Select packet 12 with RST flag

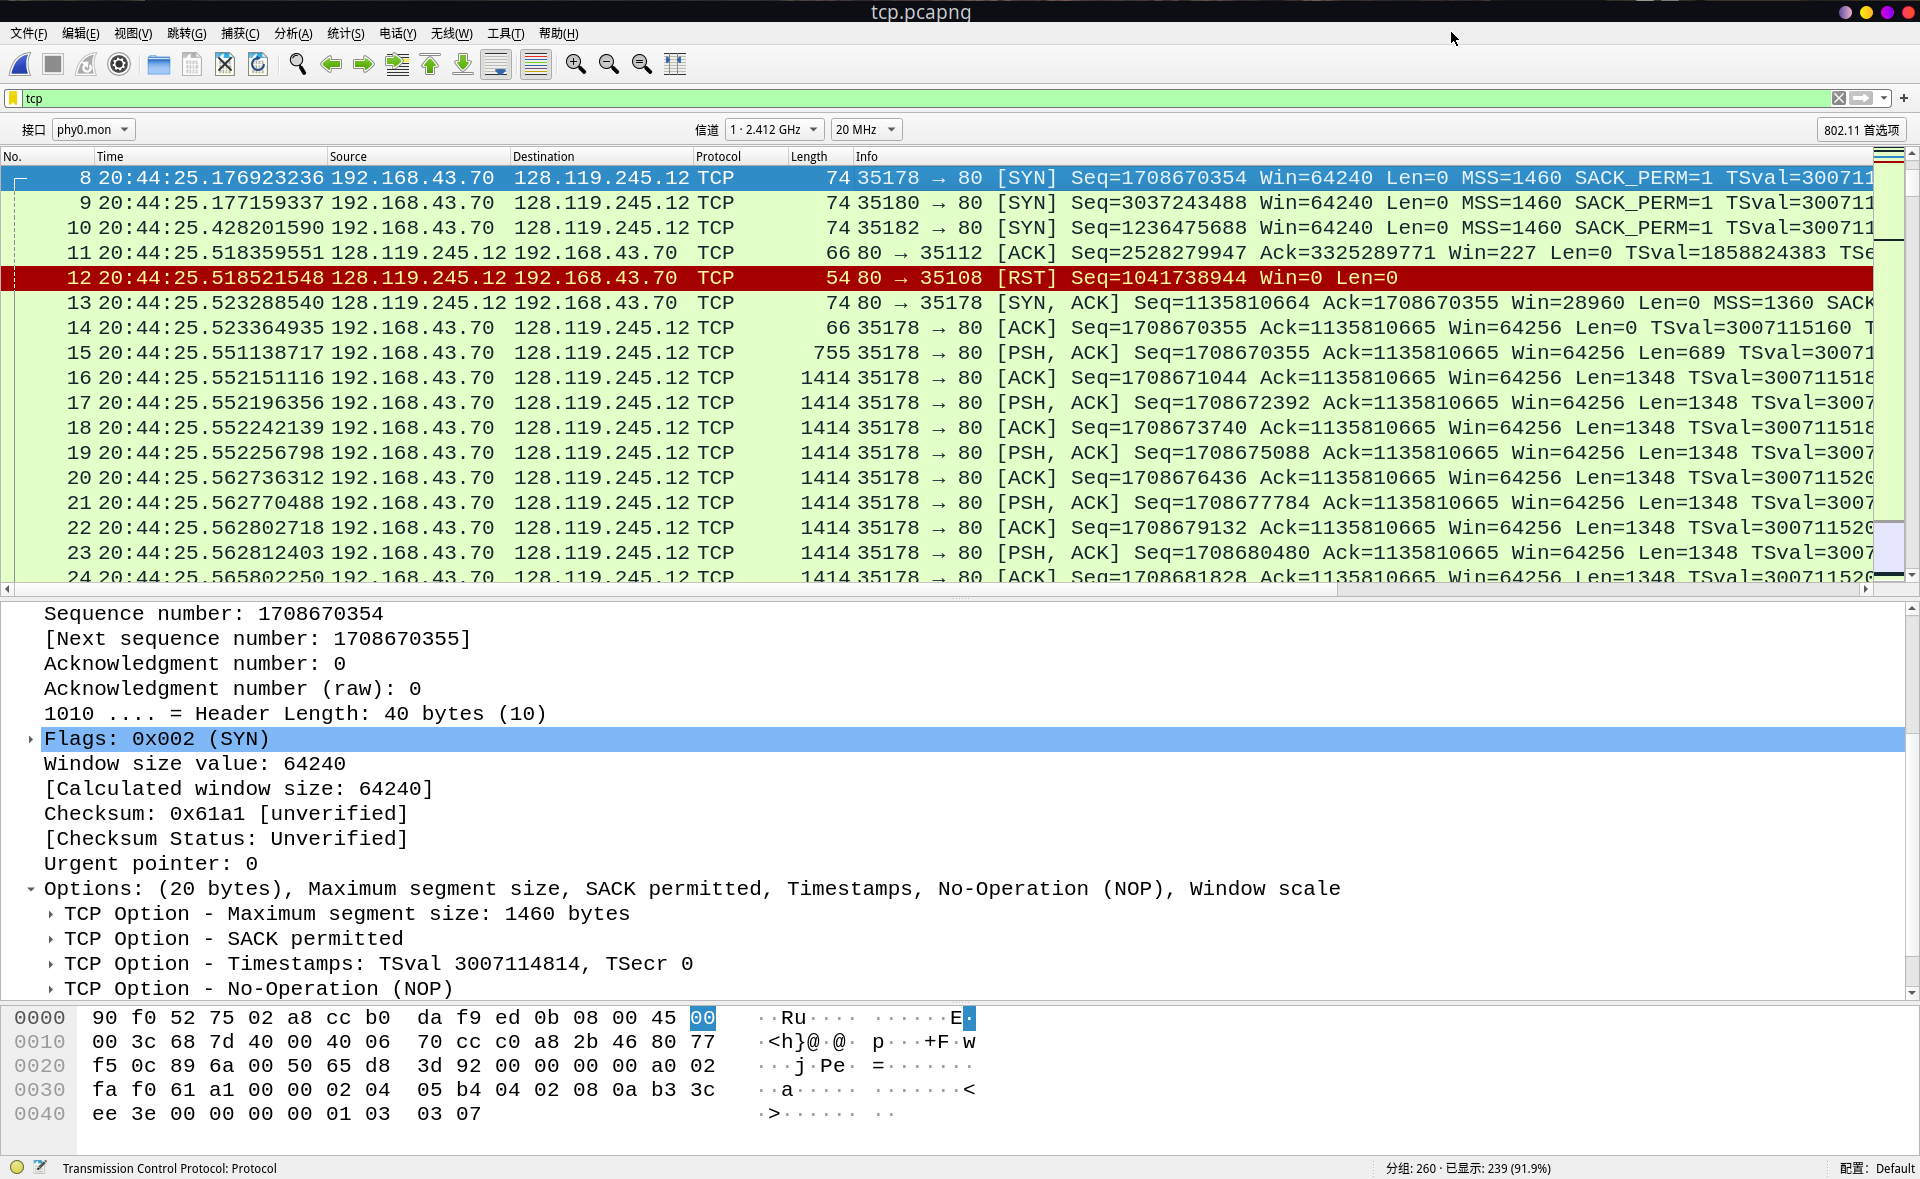[x=937, y=278]
